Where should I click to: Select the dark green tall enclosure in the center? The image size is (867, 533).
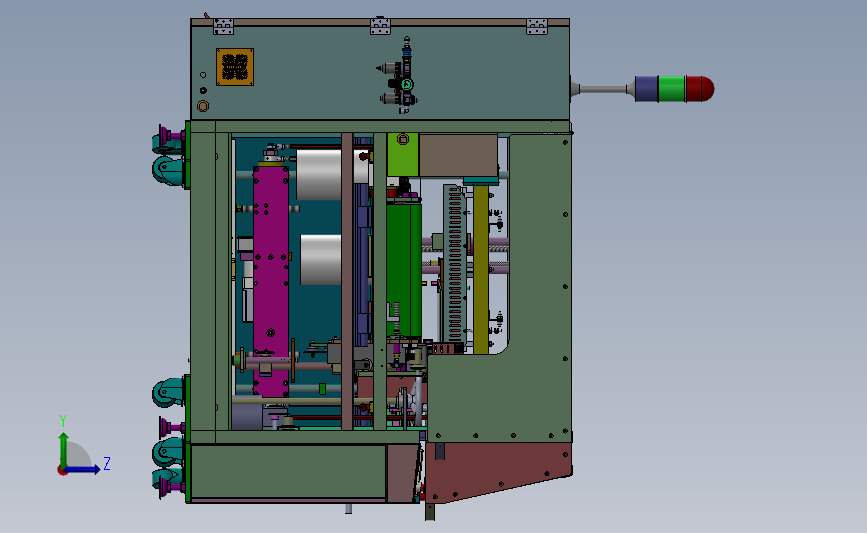(404, 270)
